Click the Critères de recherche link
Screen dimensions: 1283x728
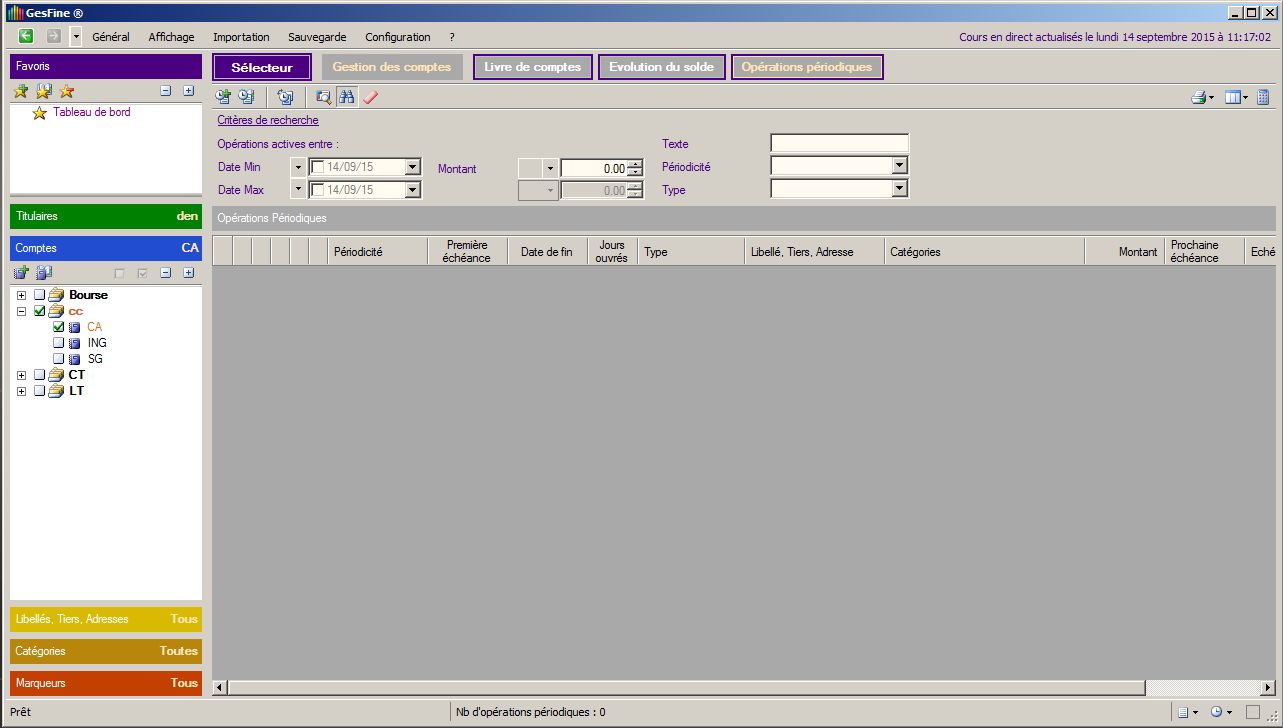tap(268, 120)
